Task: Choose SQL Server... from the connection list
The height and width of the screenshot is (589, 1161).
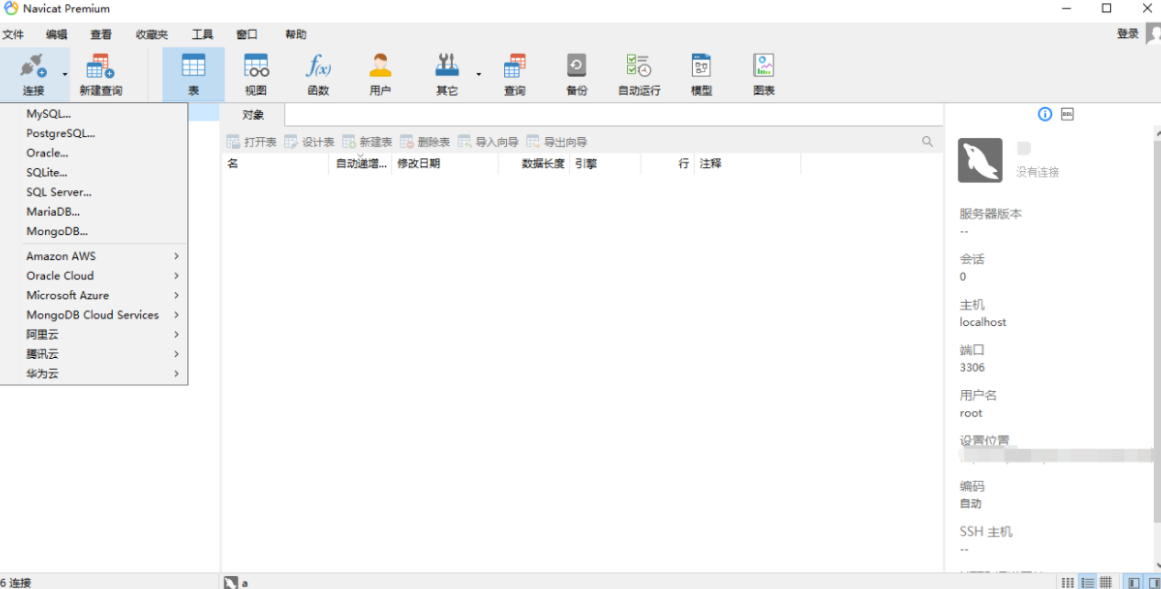Action: pyautogui.click(x=94, y=193)
